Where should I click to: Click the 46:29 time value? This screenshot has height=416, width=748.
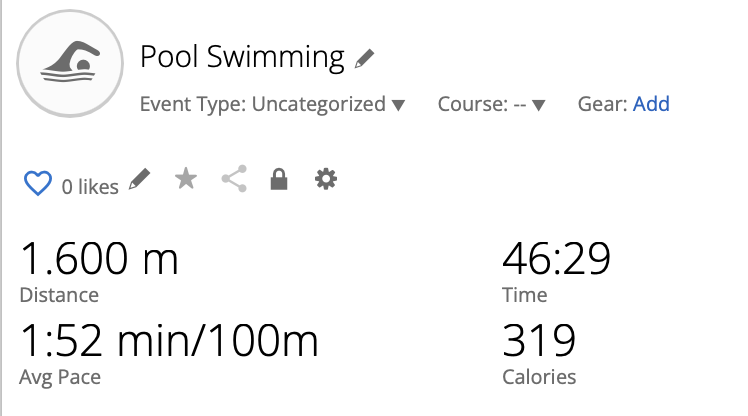click(x=556, y=259)
